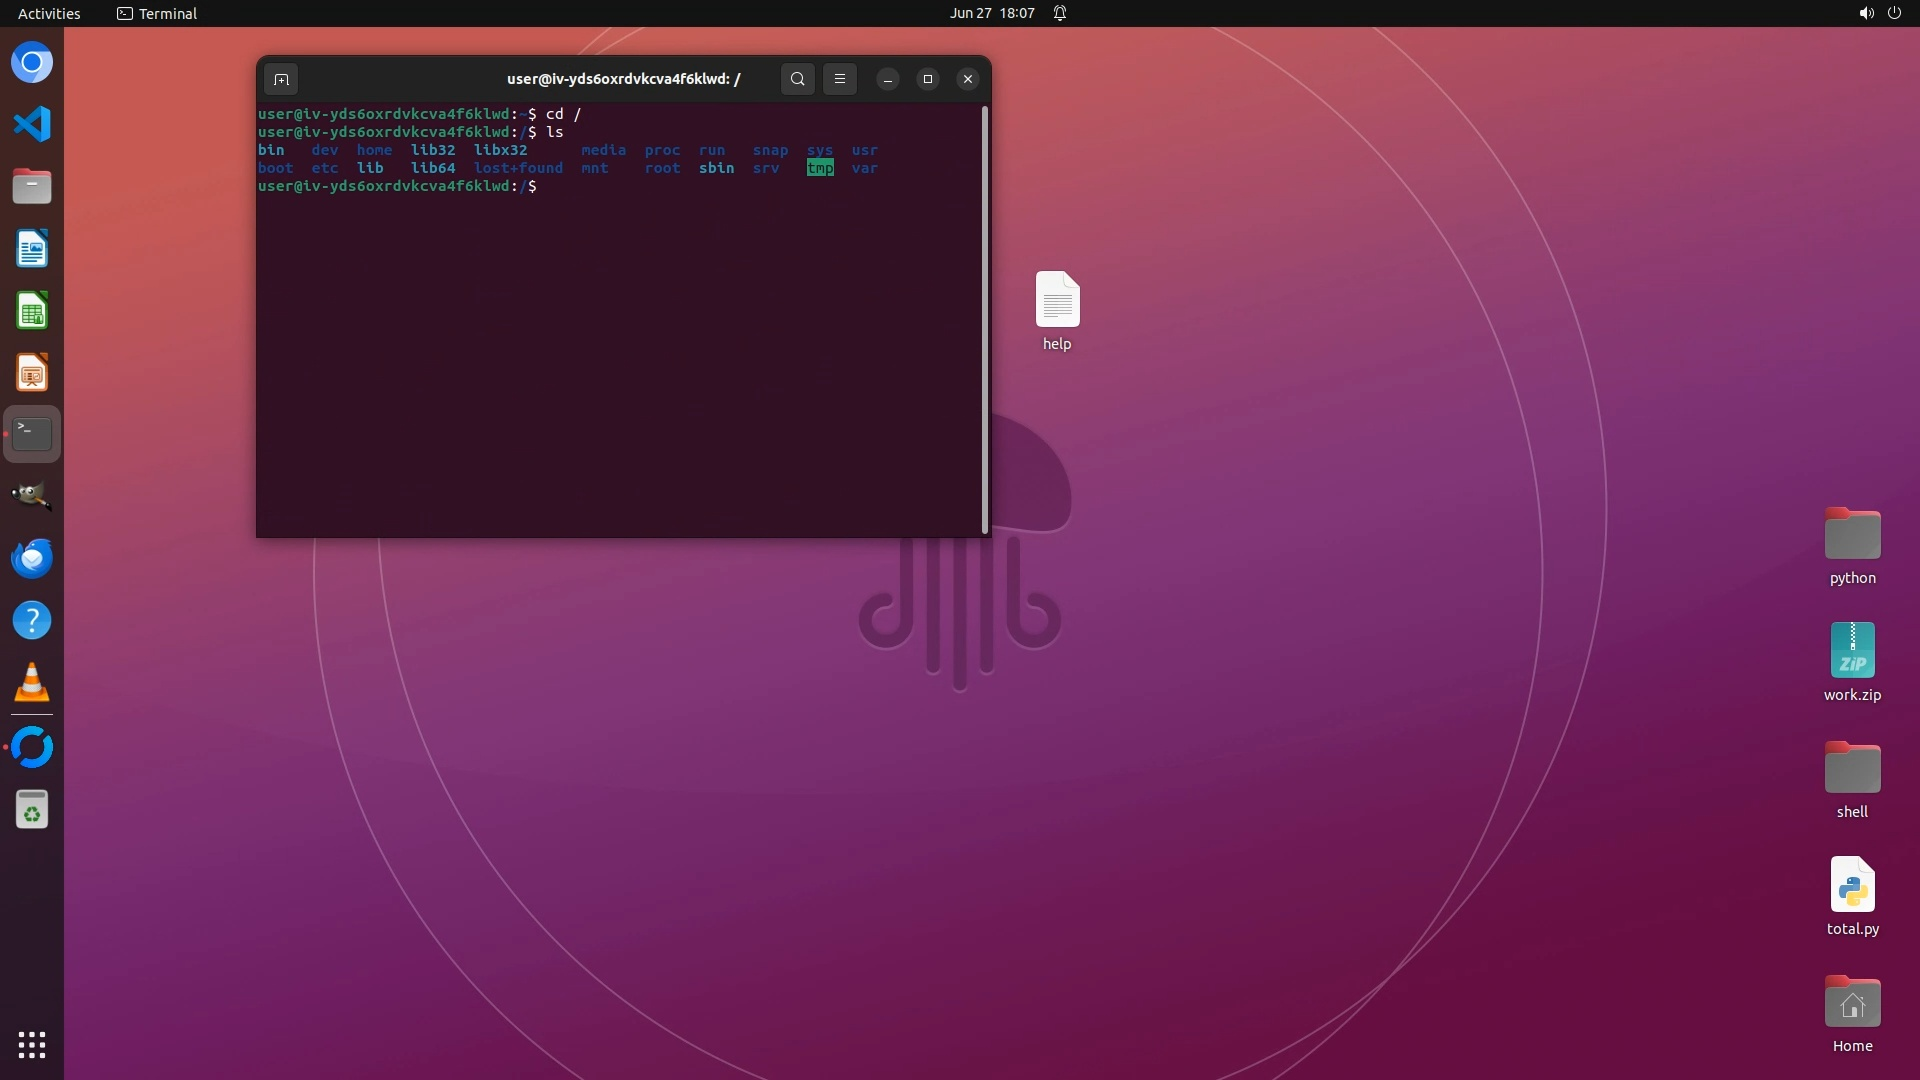Select the total.py desktop file

pyautogui.click(x=1852, y=886)
